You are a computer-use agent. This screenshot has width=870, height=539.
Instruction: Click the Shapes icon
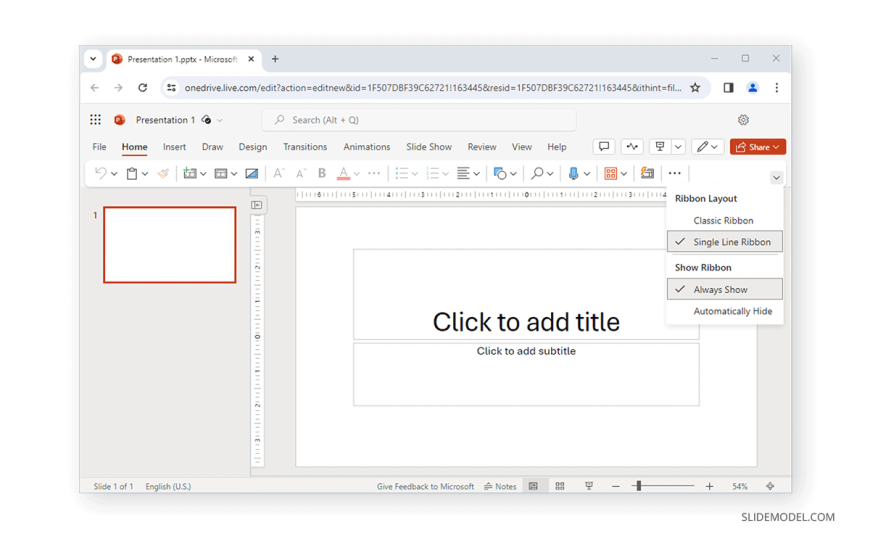[x=500, y=174]
